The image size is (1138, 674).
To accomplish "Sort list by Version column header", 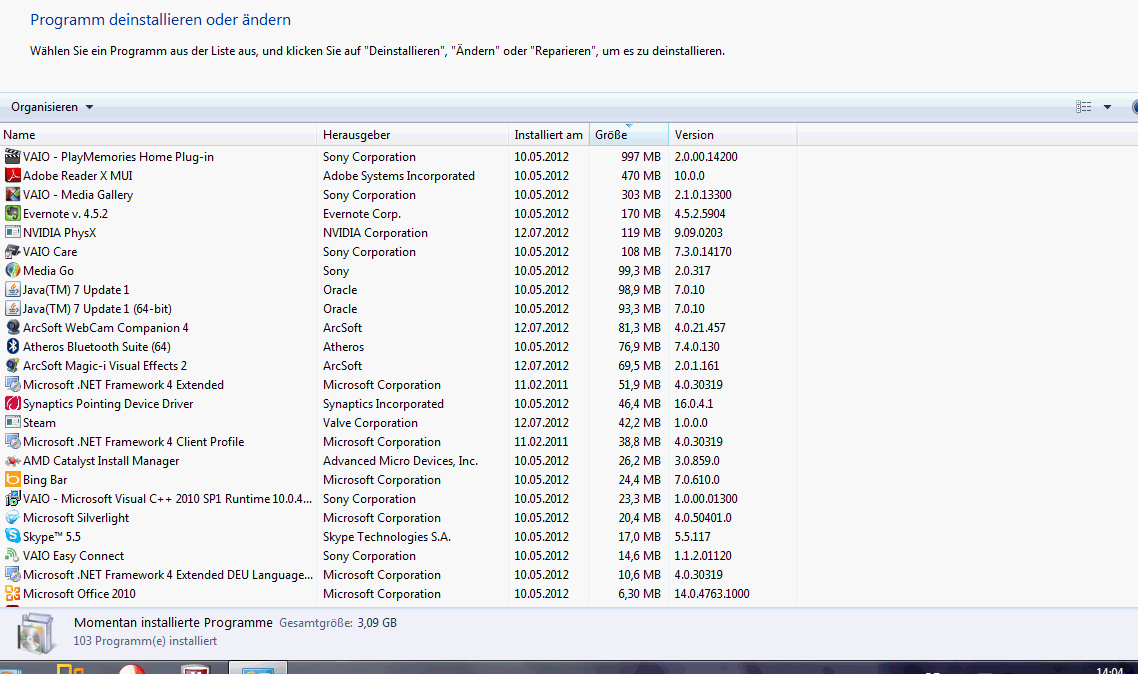I will [x=732, y=135].
